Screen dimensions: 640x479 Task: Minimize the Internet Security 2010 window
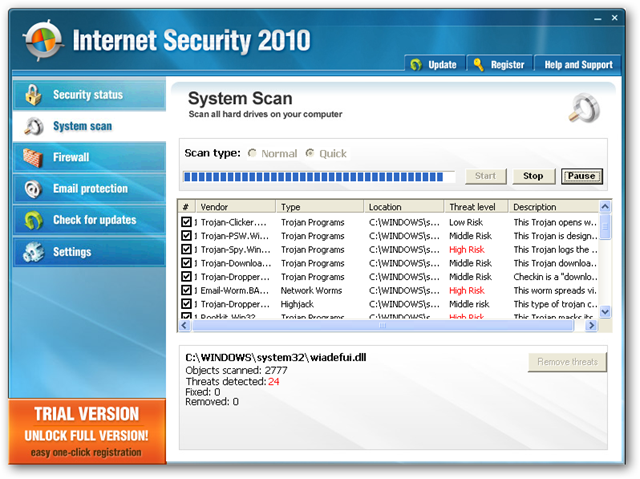click(x=598, y=18)
